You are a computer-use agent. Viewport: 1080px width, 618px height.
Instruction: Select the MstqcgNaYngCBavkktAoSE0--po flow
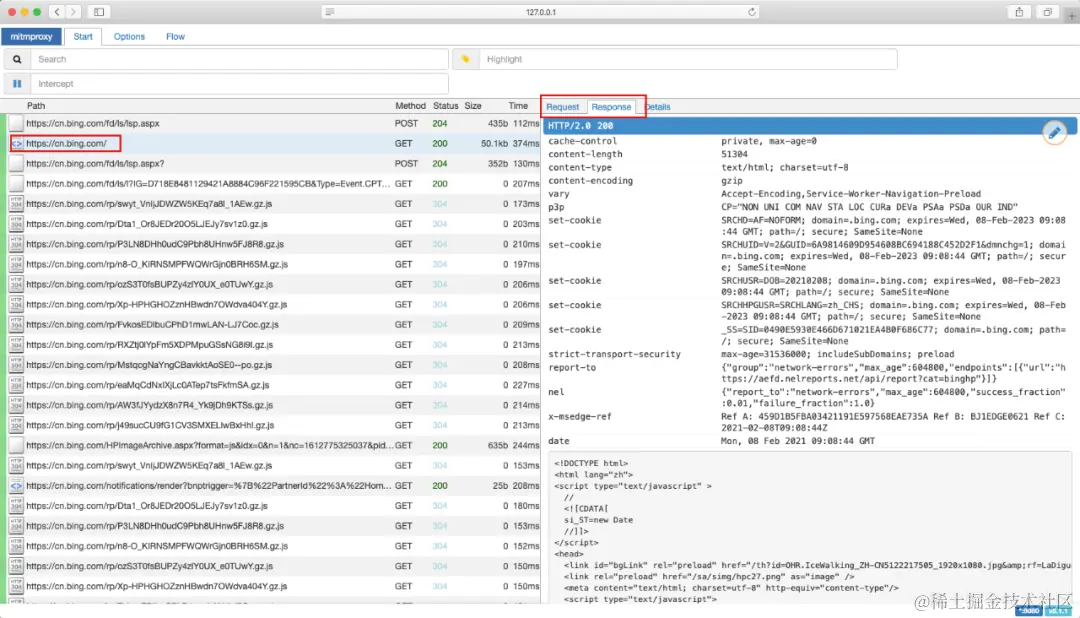[274, 364]
